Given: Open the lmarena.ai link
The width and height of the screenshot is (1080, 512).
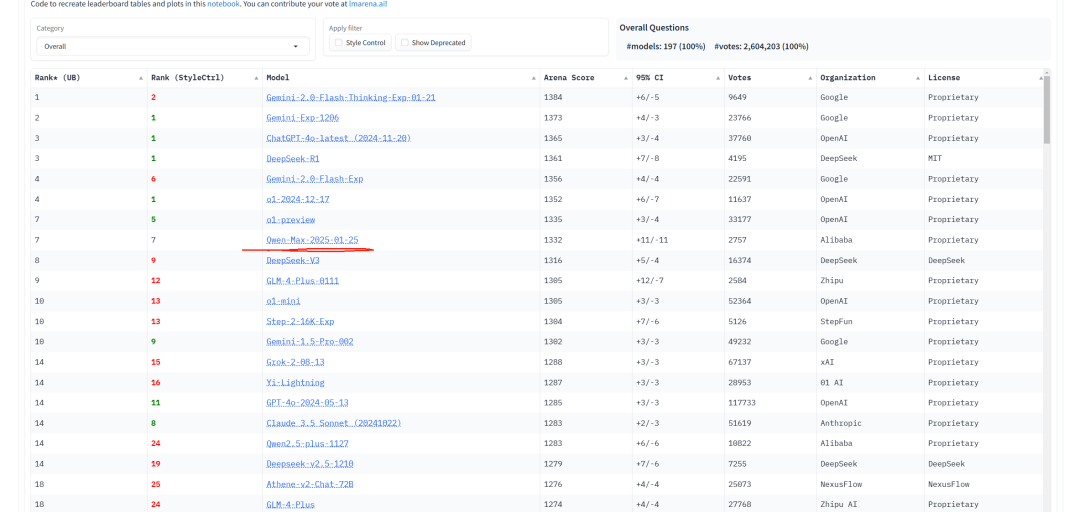Looking at the screenshot, I should [350, 4].
